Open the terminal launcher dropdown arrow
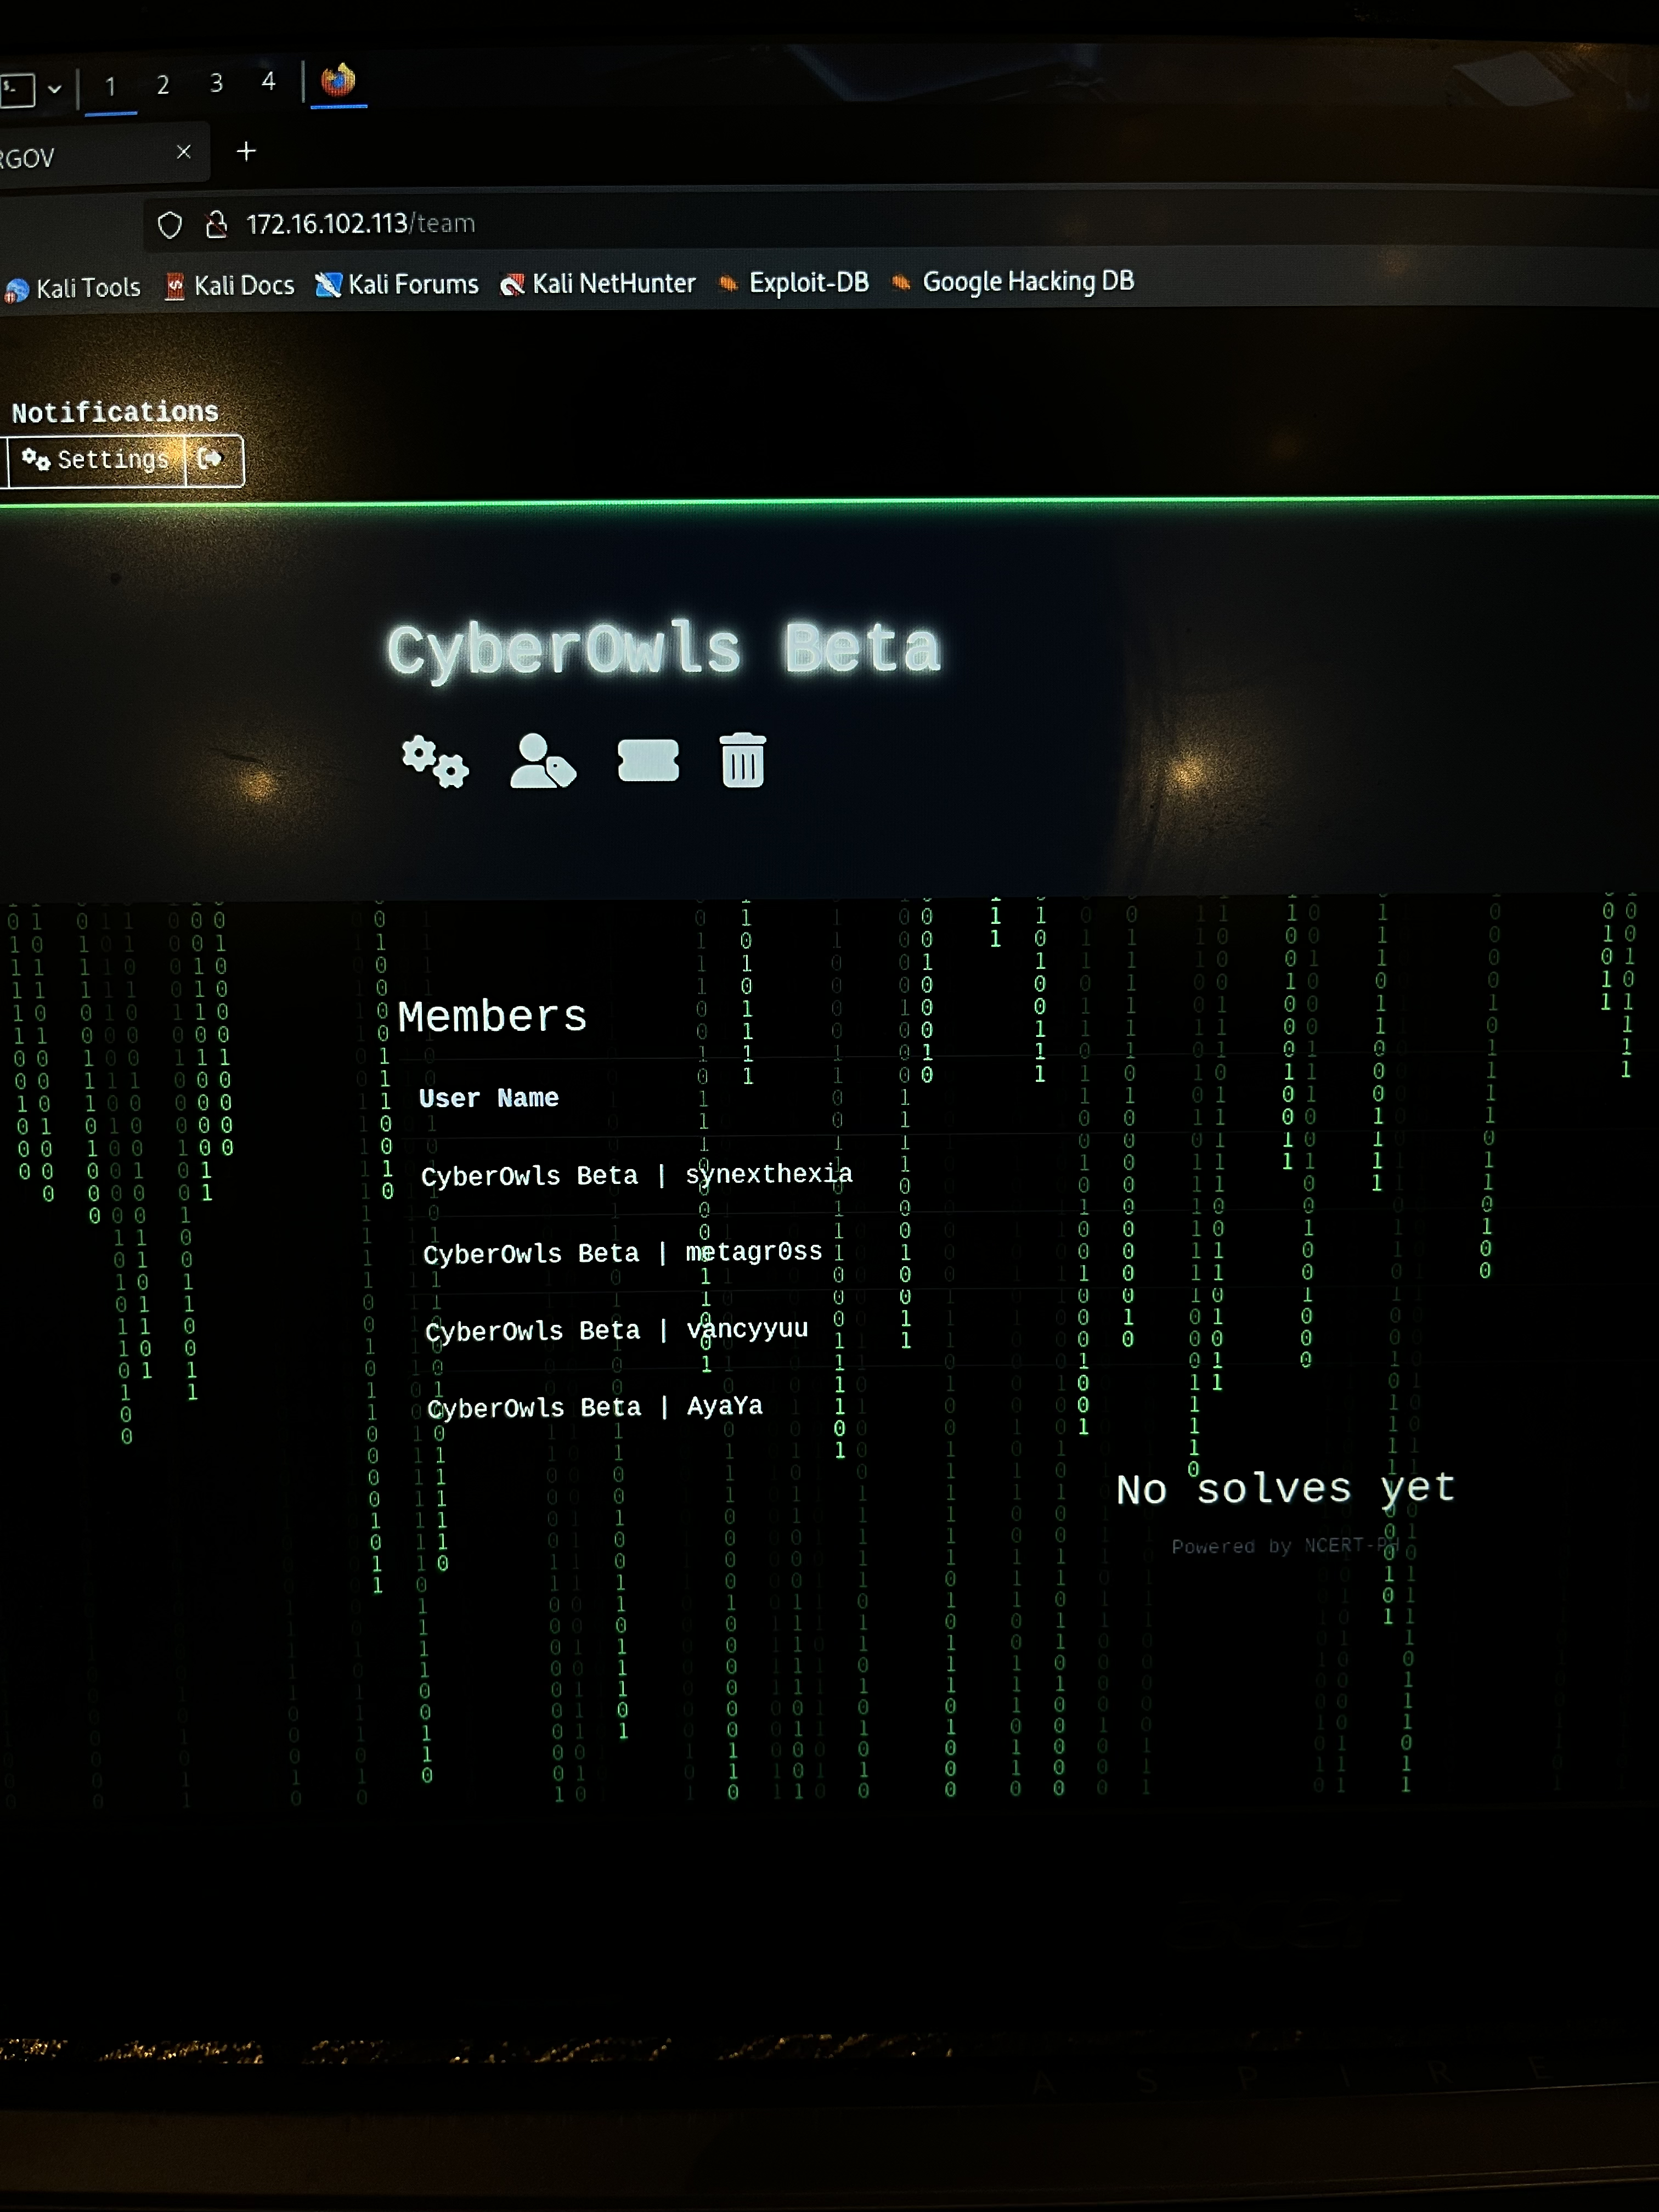This screenshot has height=2212, width=1659. 55,89
